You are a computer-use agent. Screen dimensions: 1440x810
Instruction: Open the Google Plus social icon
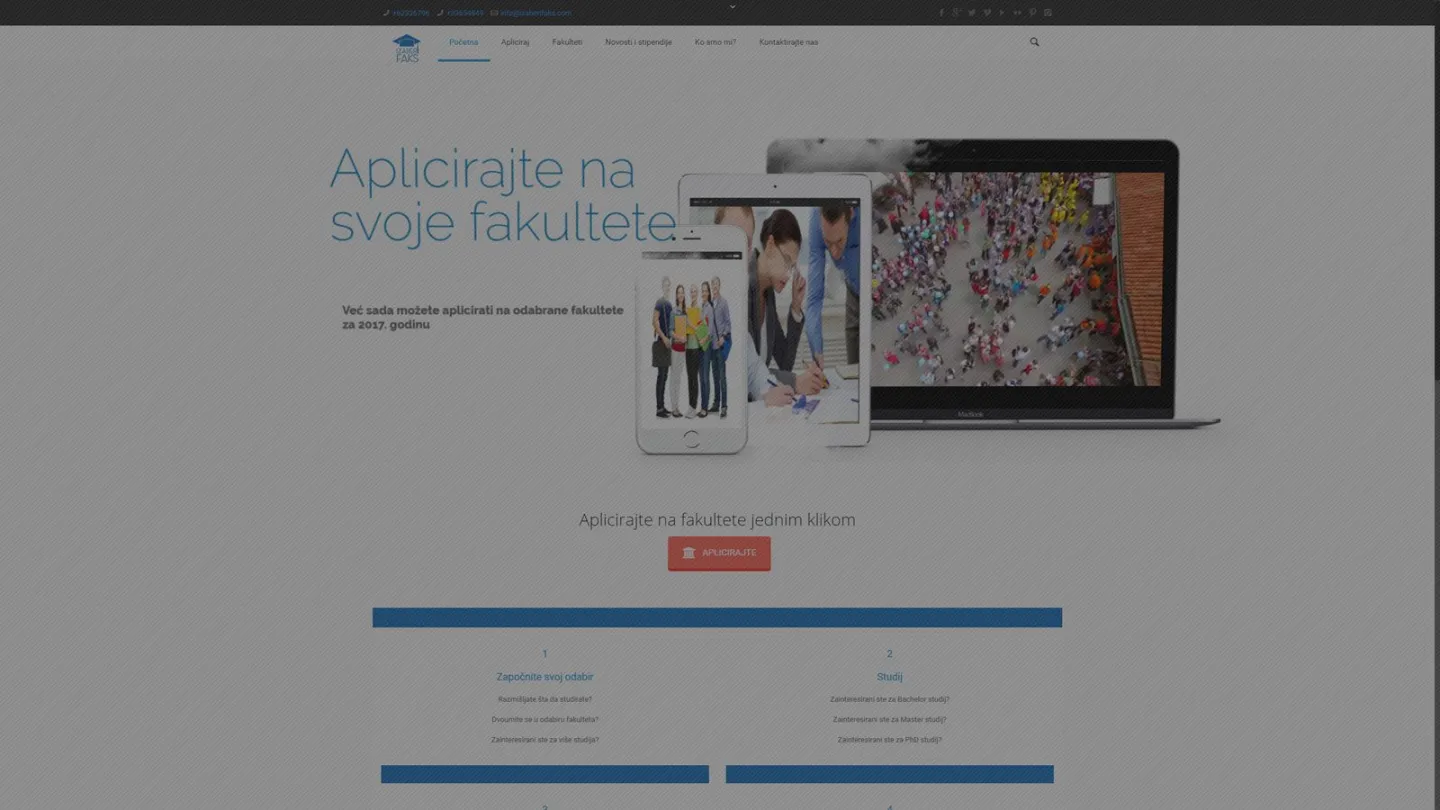(956, 13)
